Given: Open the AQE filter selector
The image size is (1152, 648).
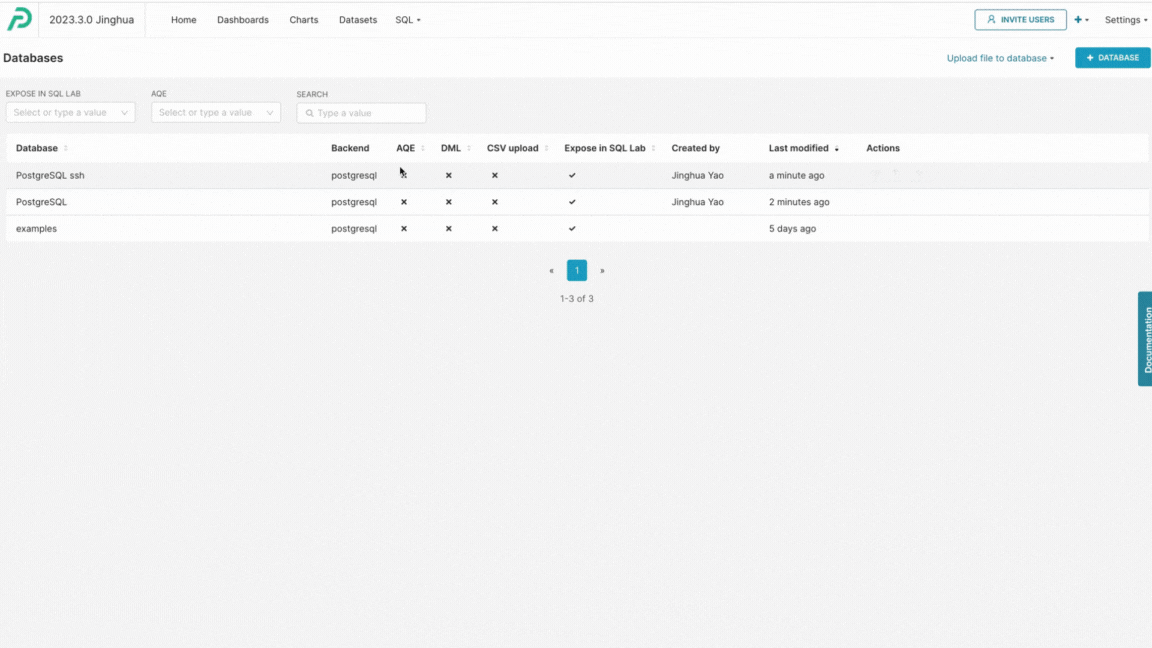Looking at the screenshot, I should pyautogui.click(x=215, y=112).
